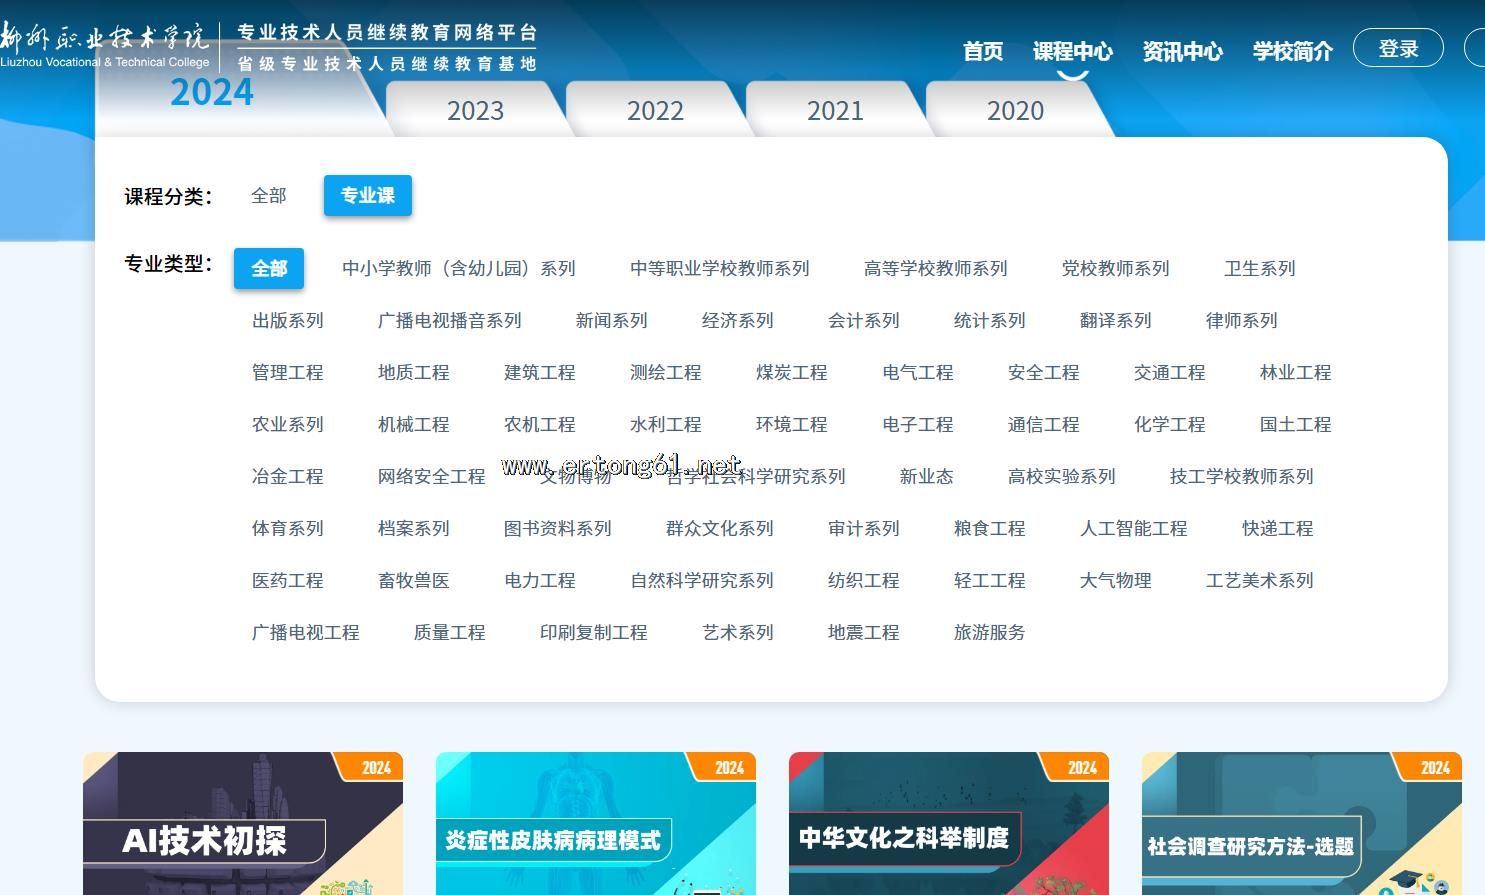Choose the 会计系列 category

[863, 321]
